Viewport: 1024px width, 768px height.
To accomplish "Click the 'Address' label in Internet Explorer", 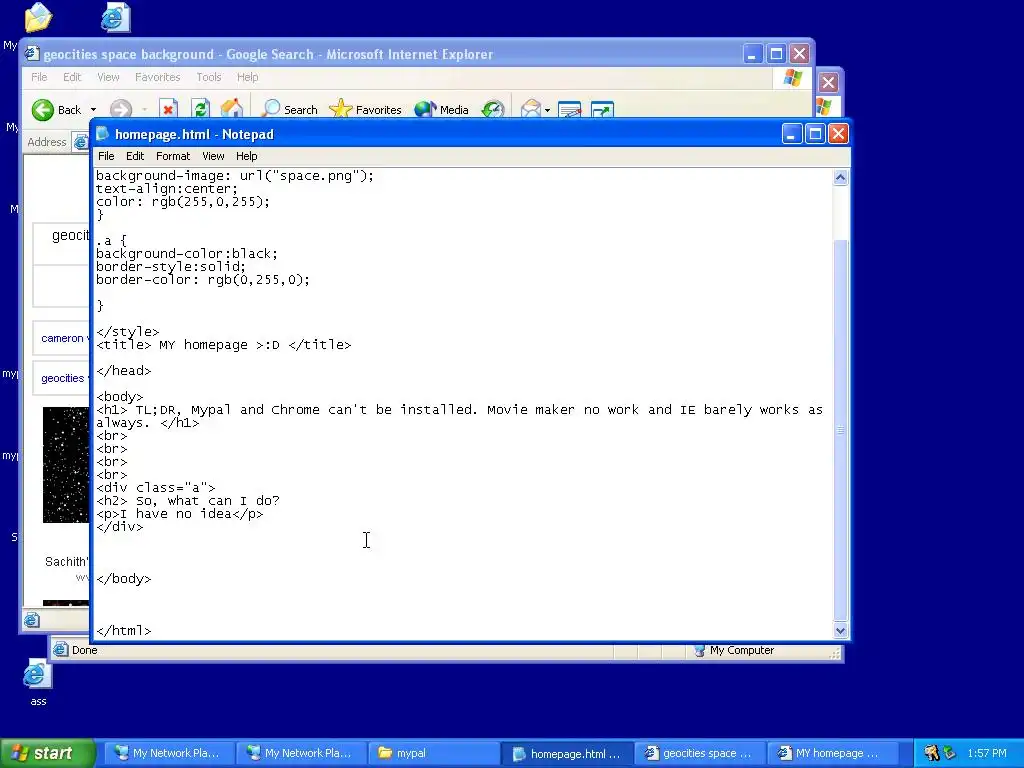I will (47, 142).
